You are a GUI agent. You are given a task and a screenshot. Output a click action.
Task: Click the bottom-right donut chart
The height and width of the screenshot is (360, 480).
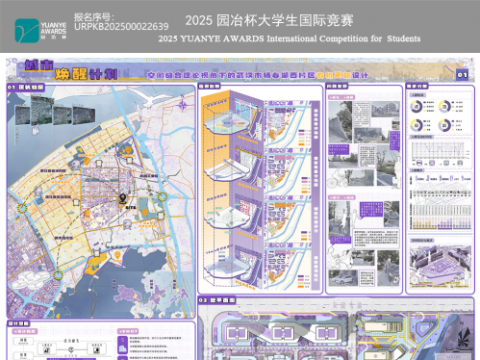pos(444,125)
